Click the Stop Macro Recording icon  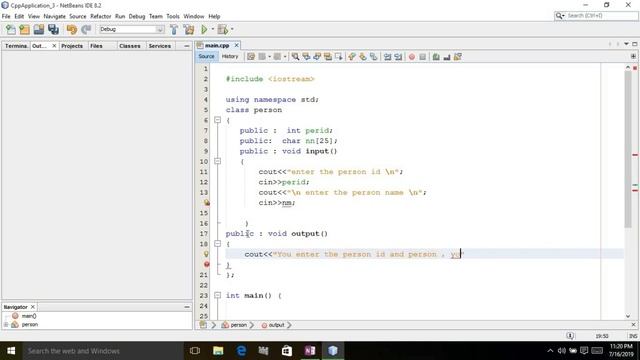422,57
